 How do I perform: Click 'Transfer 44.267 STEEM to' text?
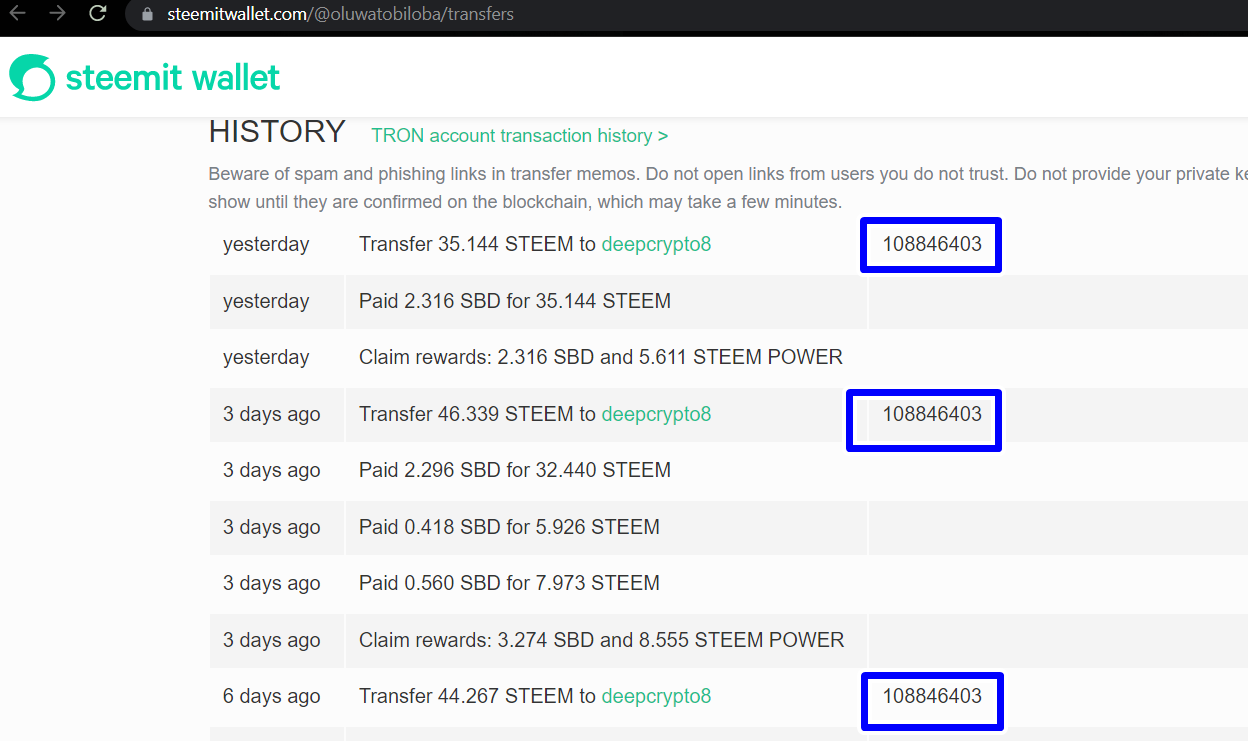point(477,696)
